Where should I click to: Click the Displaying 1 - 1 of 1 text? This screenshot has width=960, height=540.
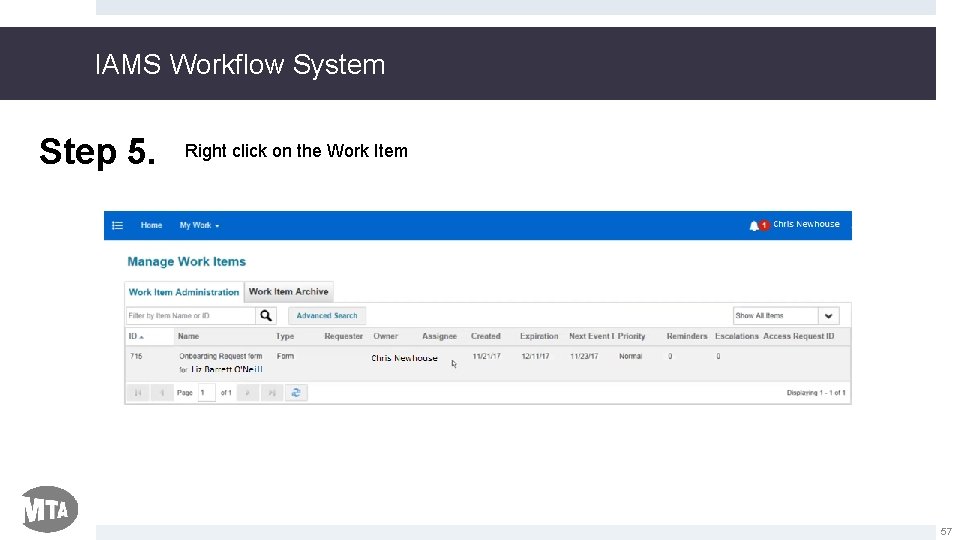816,393
